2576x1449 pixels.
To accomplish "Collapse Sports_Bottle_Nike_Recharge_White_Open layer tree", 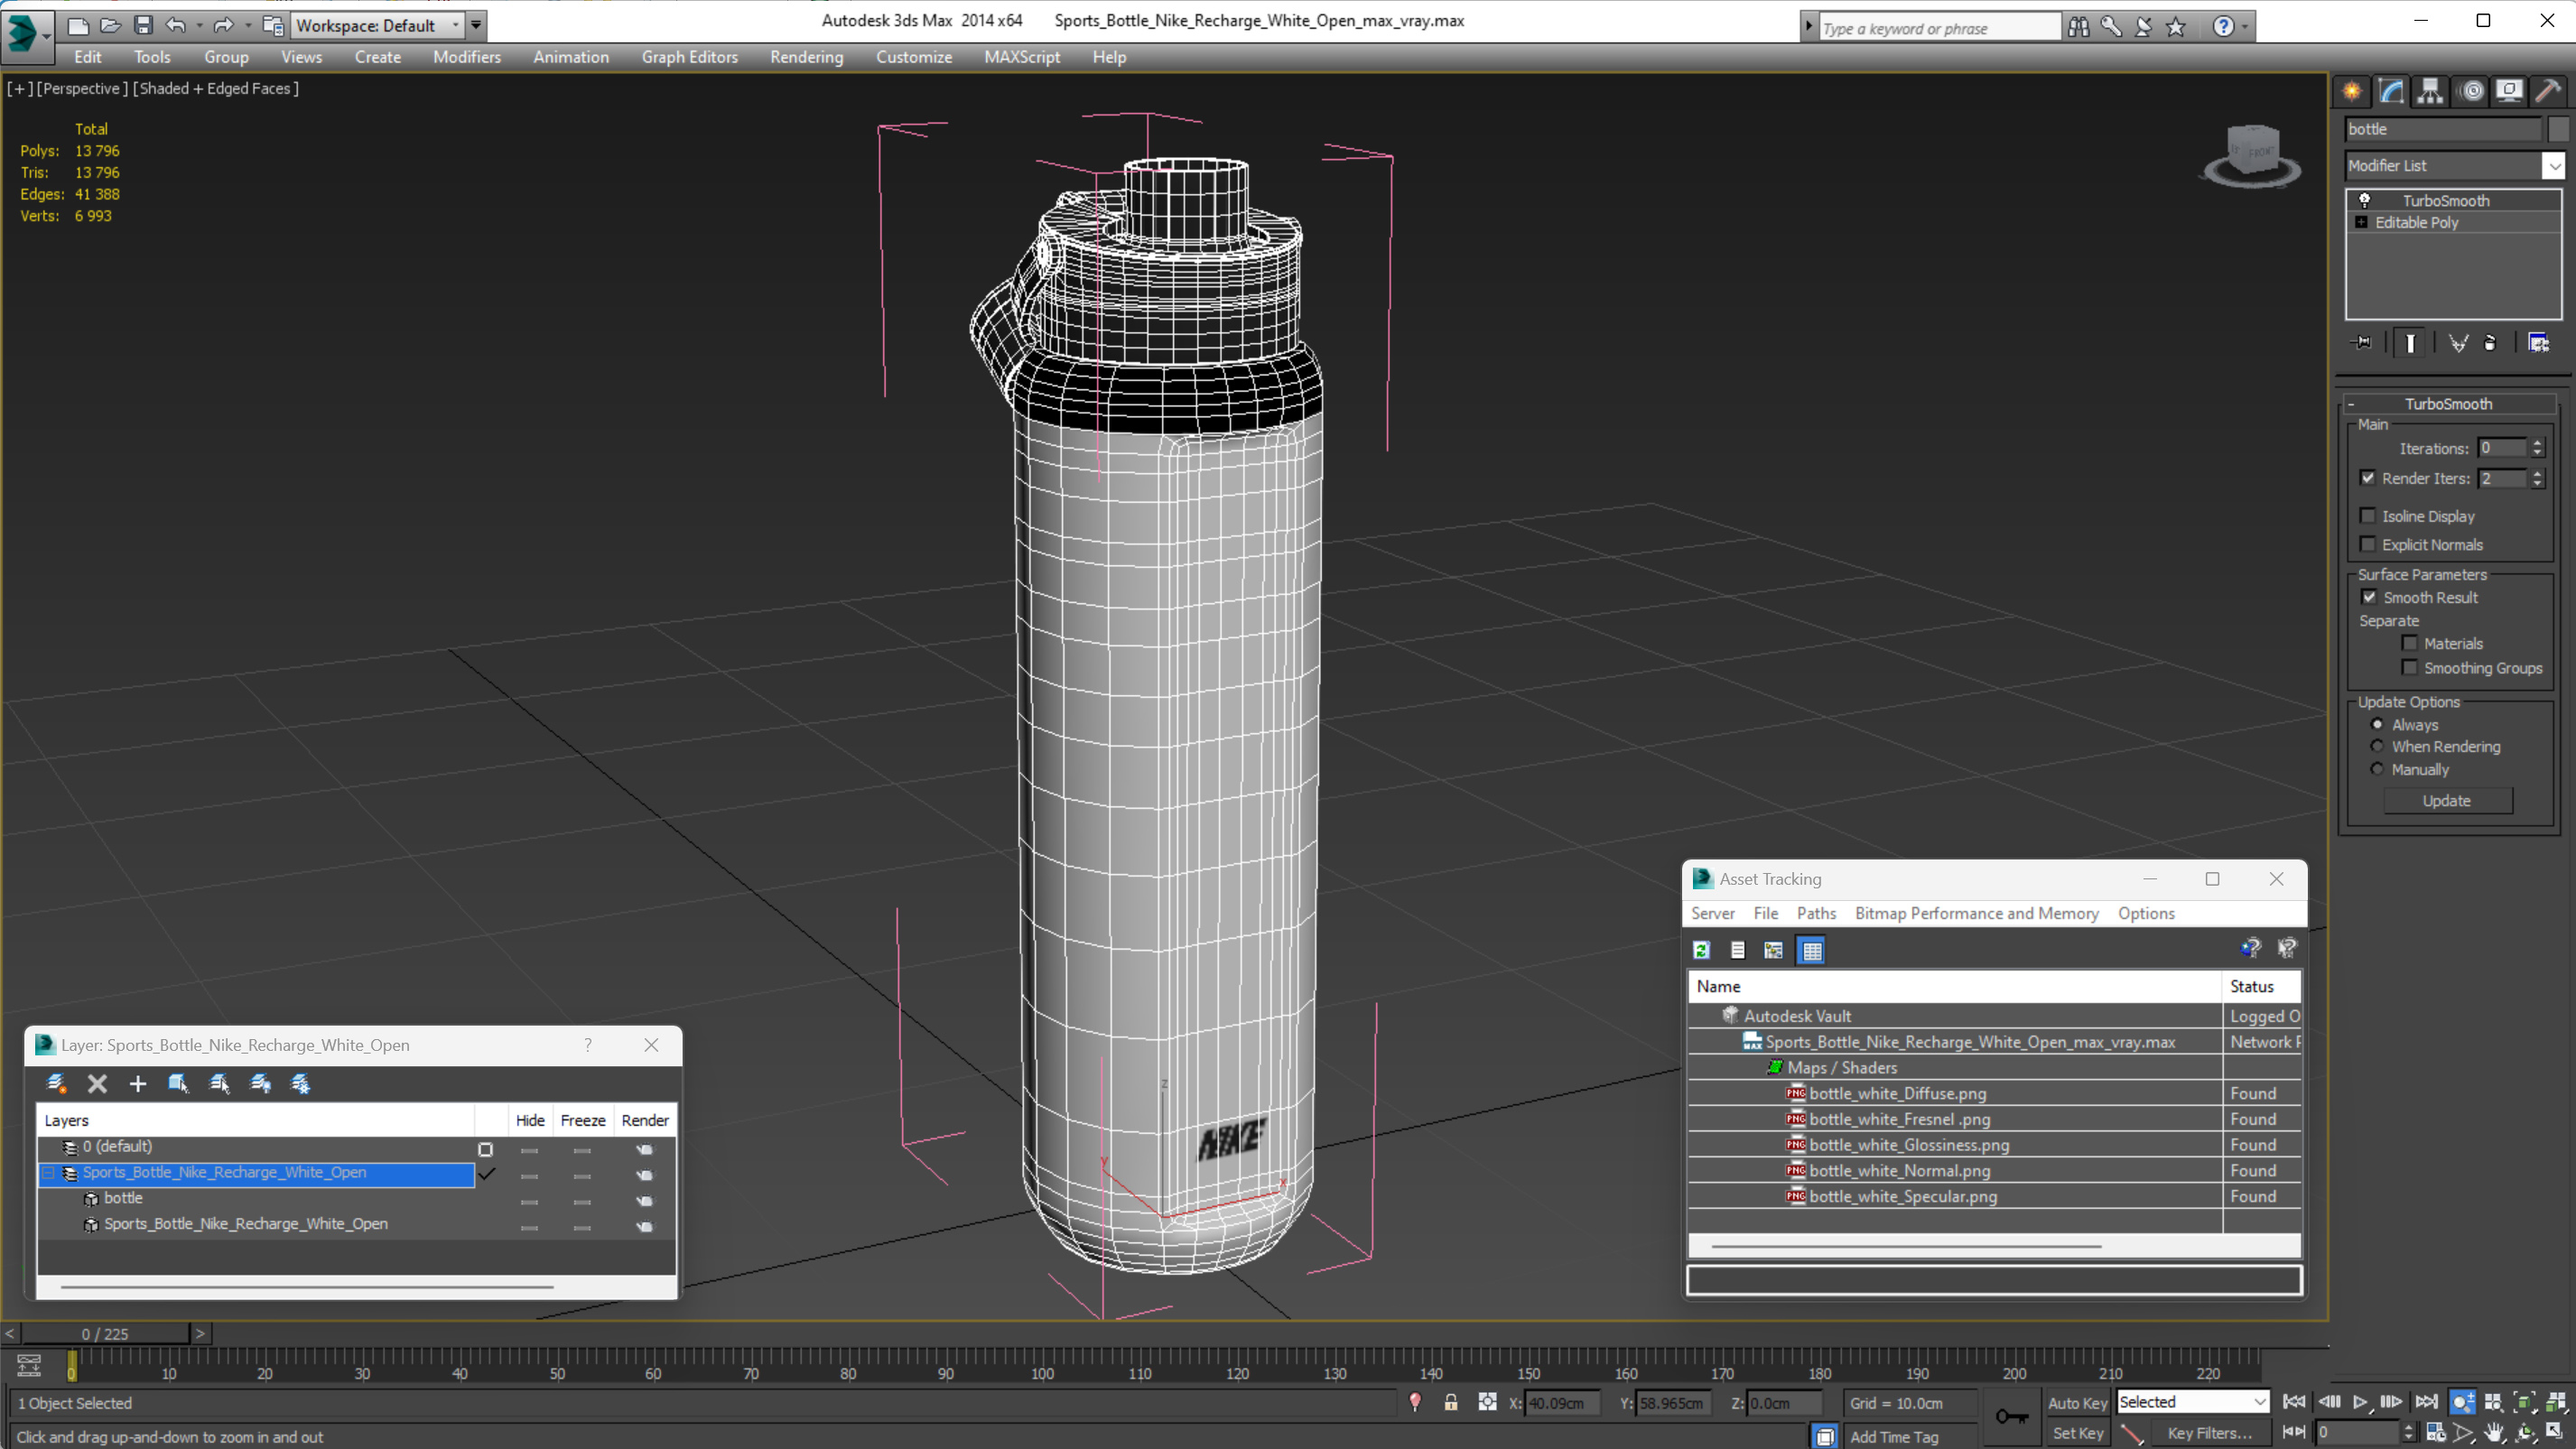I will point(47,1173).
